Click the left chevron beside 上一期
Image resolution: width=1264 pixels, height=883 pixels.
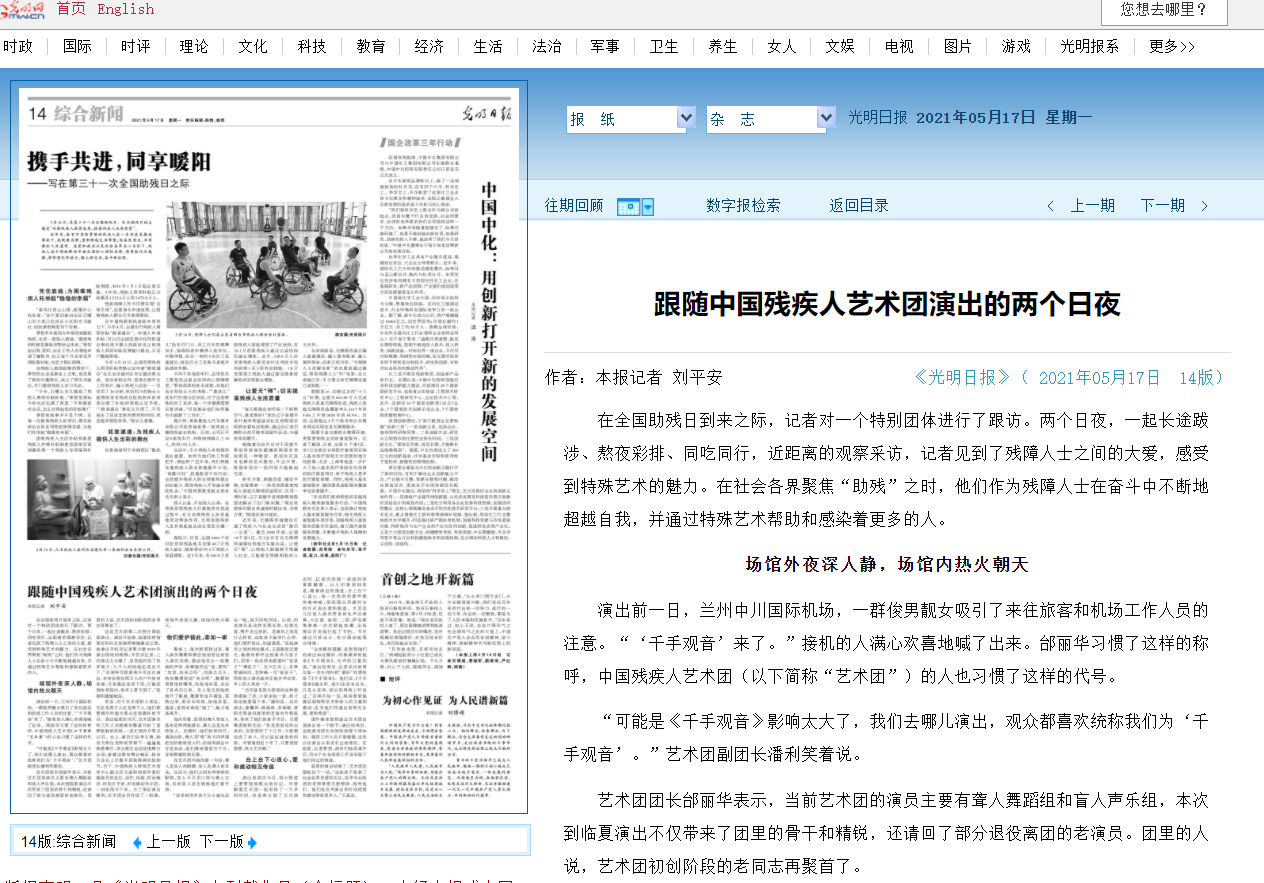1050,206
